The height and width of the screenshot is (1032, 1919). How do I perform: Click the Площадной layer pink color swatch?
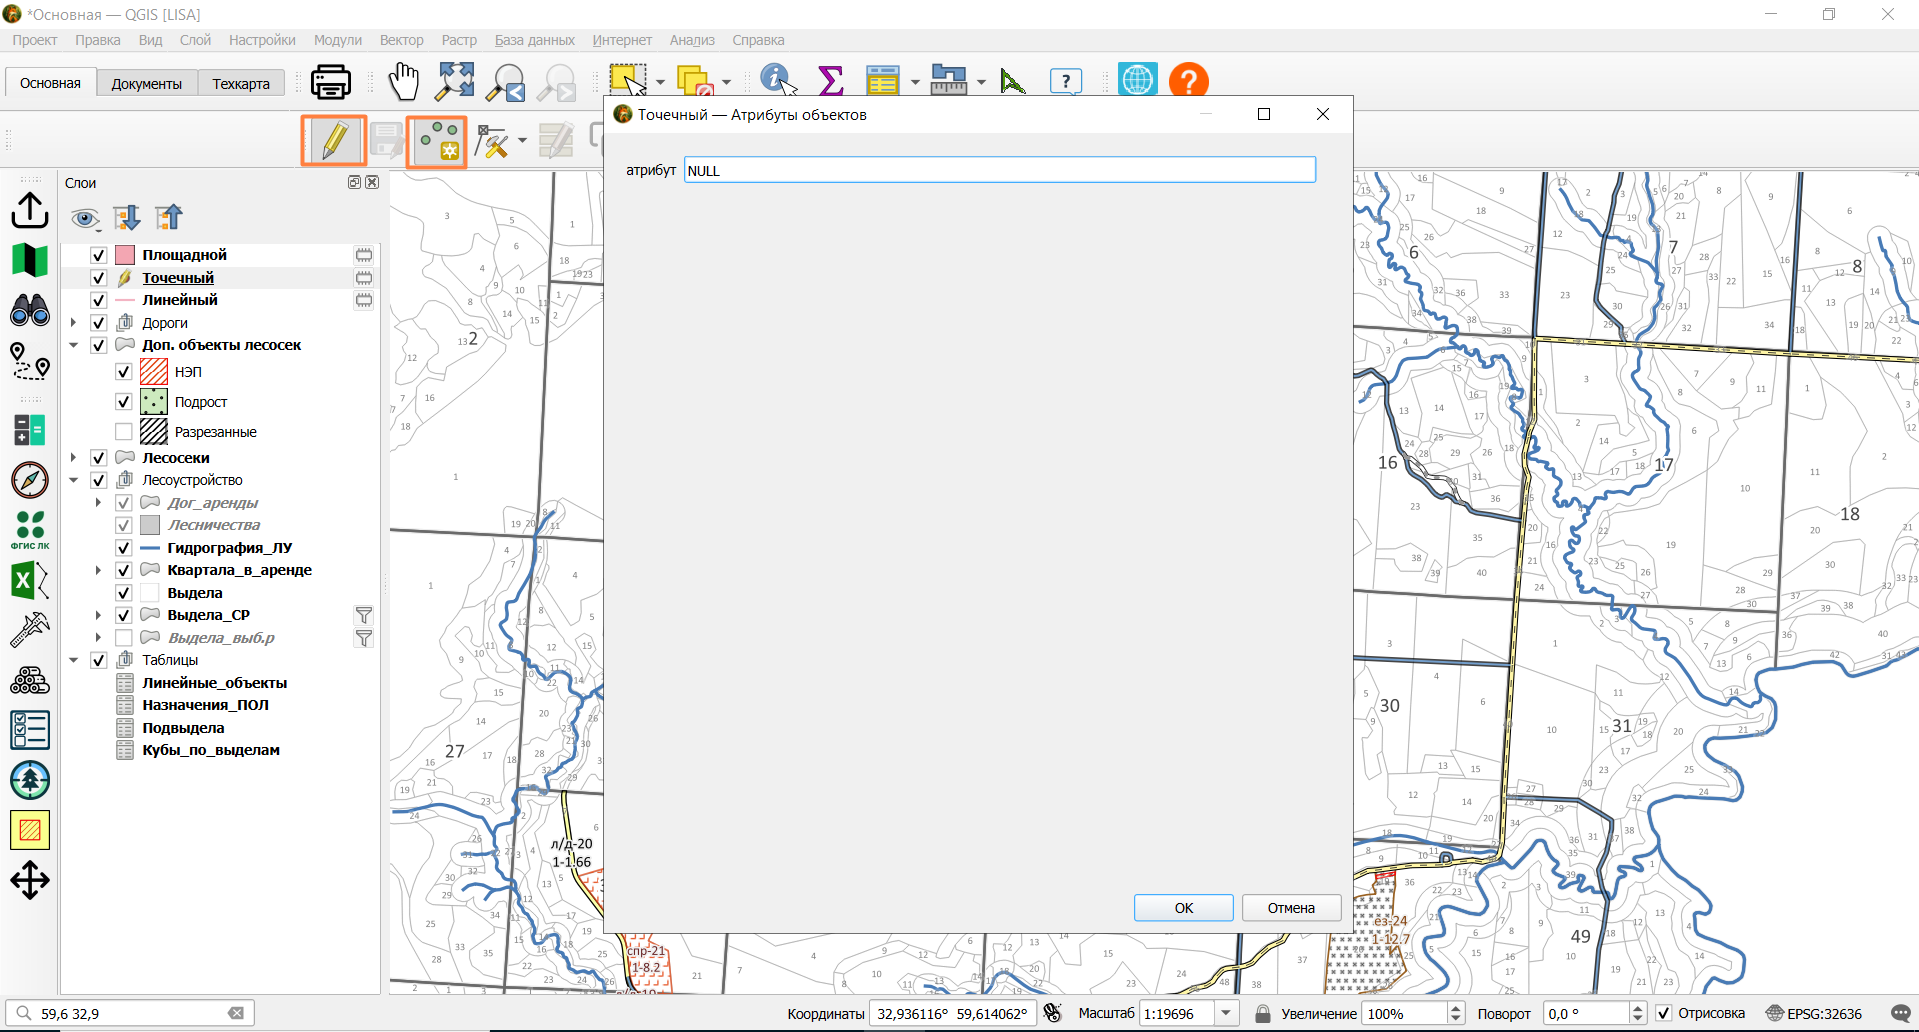tap(125, 255)
